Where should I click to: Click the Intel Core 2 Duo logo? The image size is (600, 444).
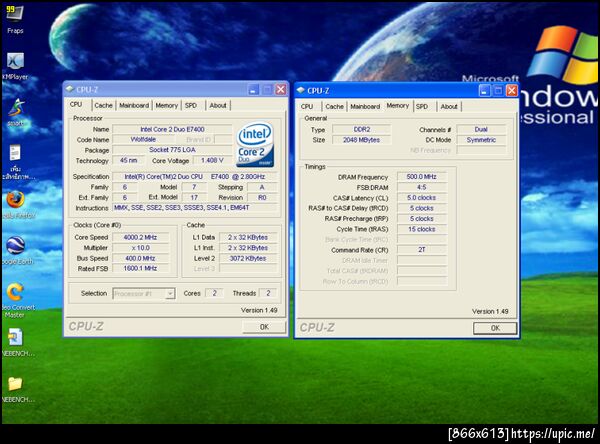(255, 144)
